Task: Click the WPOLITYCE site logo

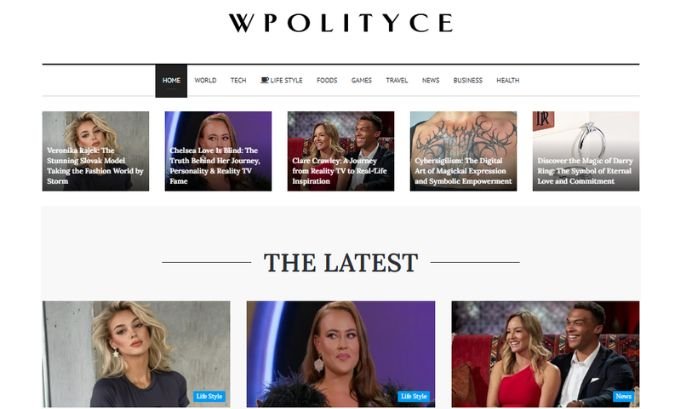Action: (x=341, y=23)
